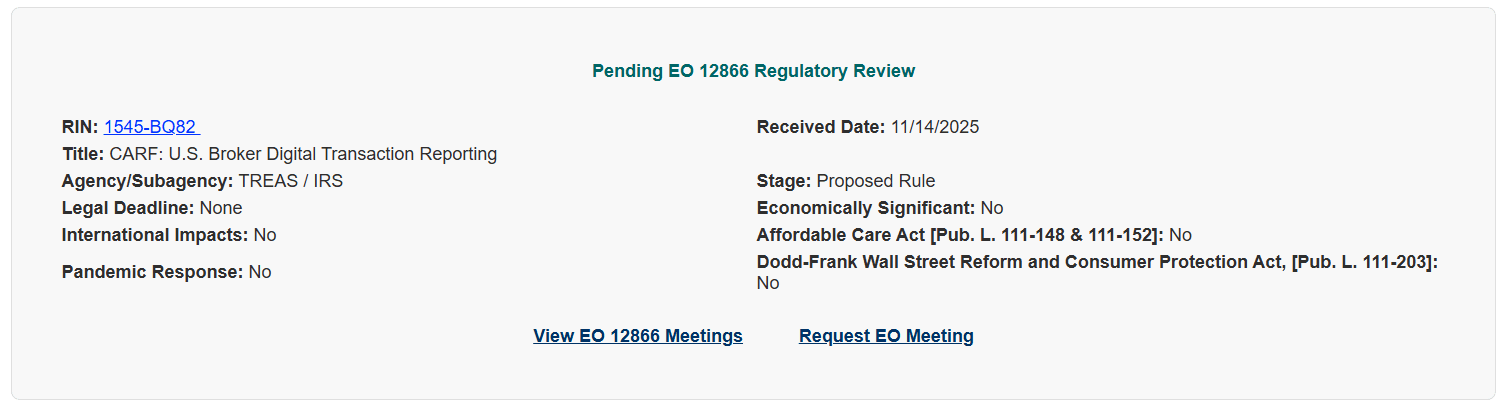Click the received date 11/14/2025

[935, 127]
